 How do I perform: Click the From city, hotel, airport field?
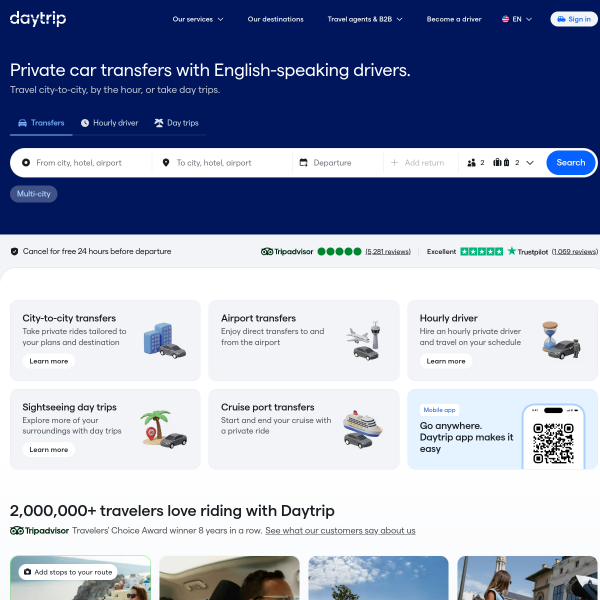[x=82, y=163]
